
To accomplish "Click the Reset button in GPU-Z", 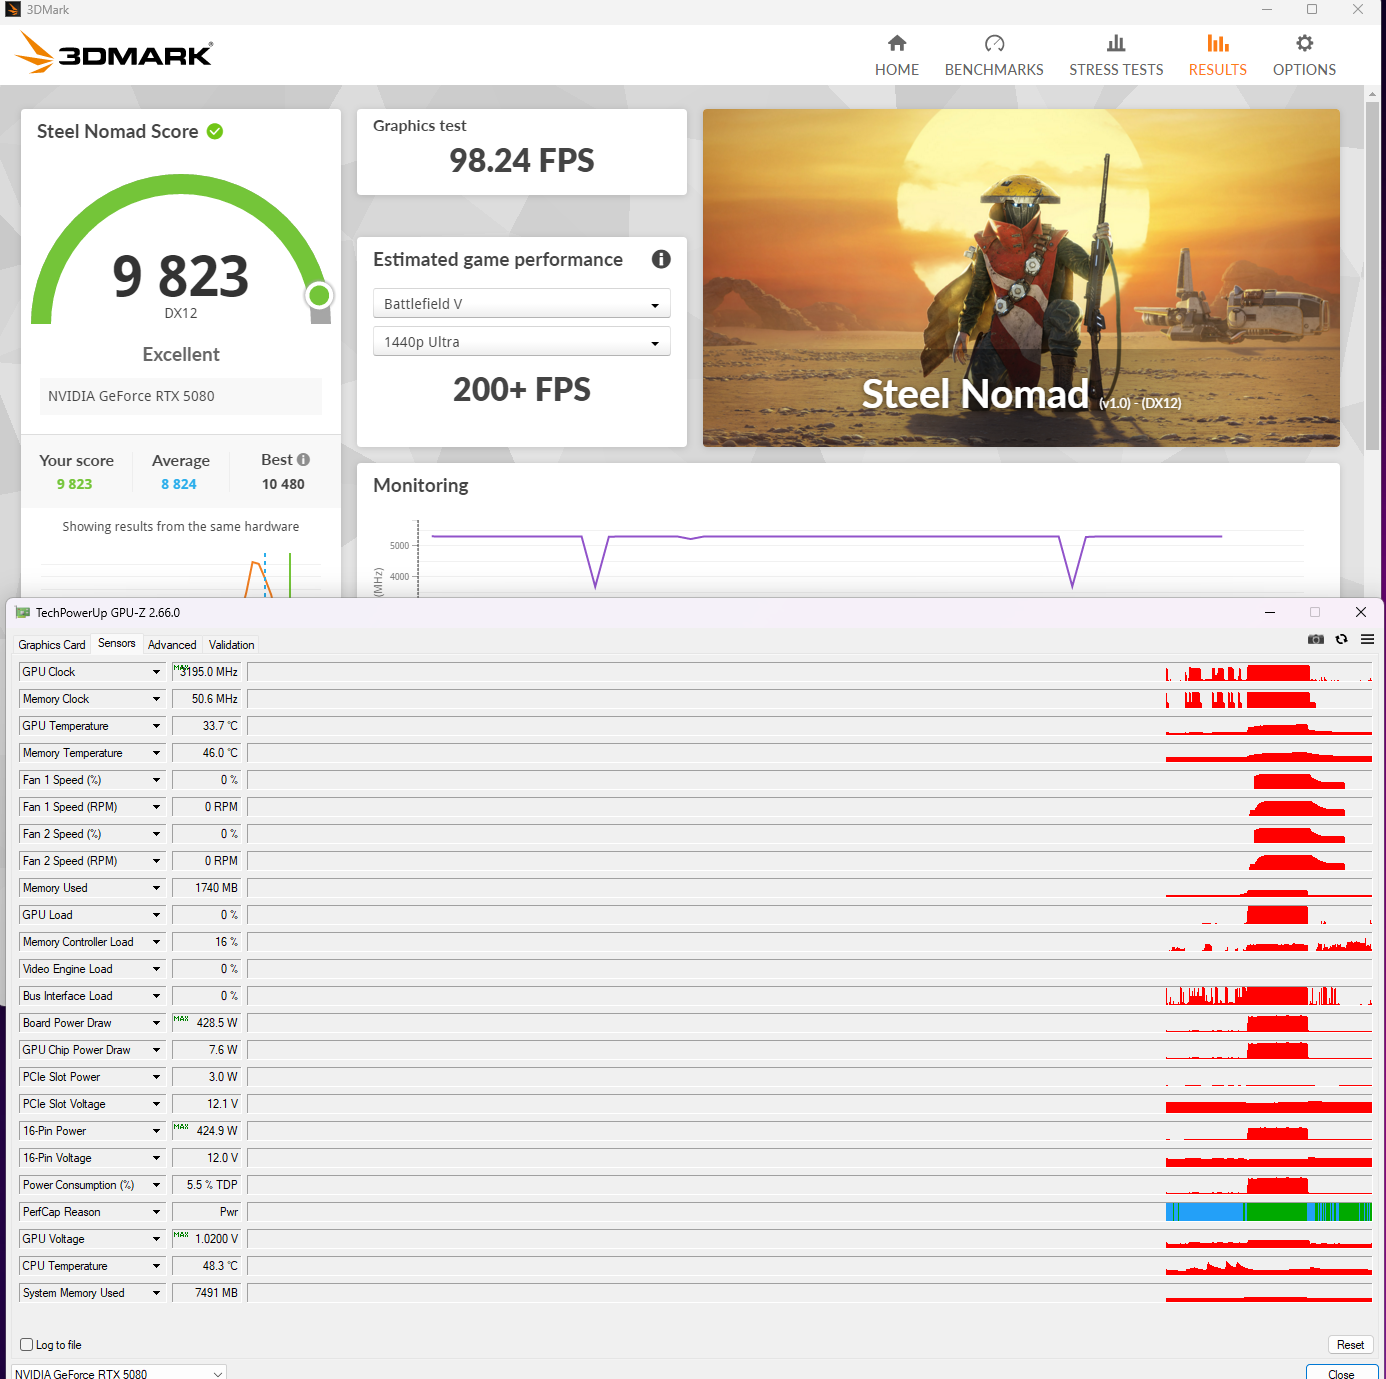I will tap(1350, 1345).
